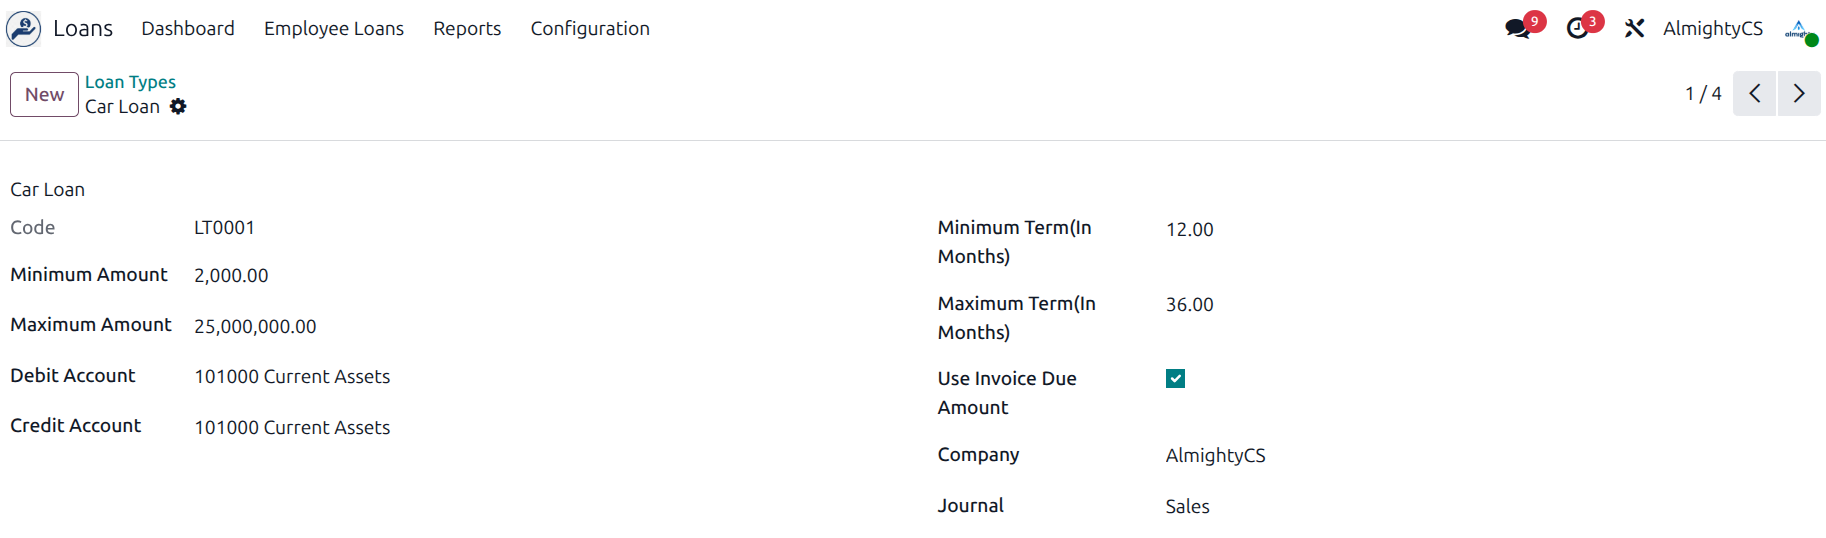Click the debug tools wrench icon
Viewport: 1826px width, 538px height.
point(1635,29)
